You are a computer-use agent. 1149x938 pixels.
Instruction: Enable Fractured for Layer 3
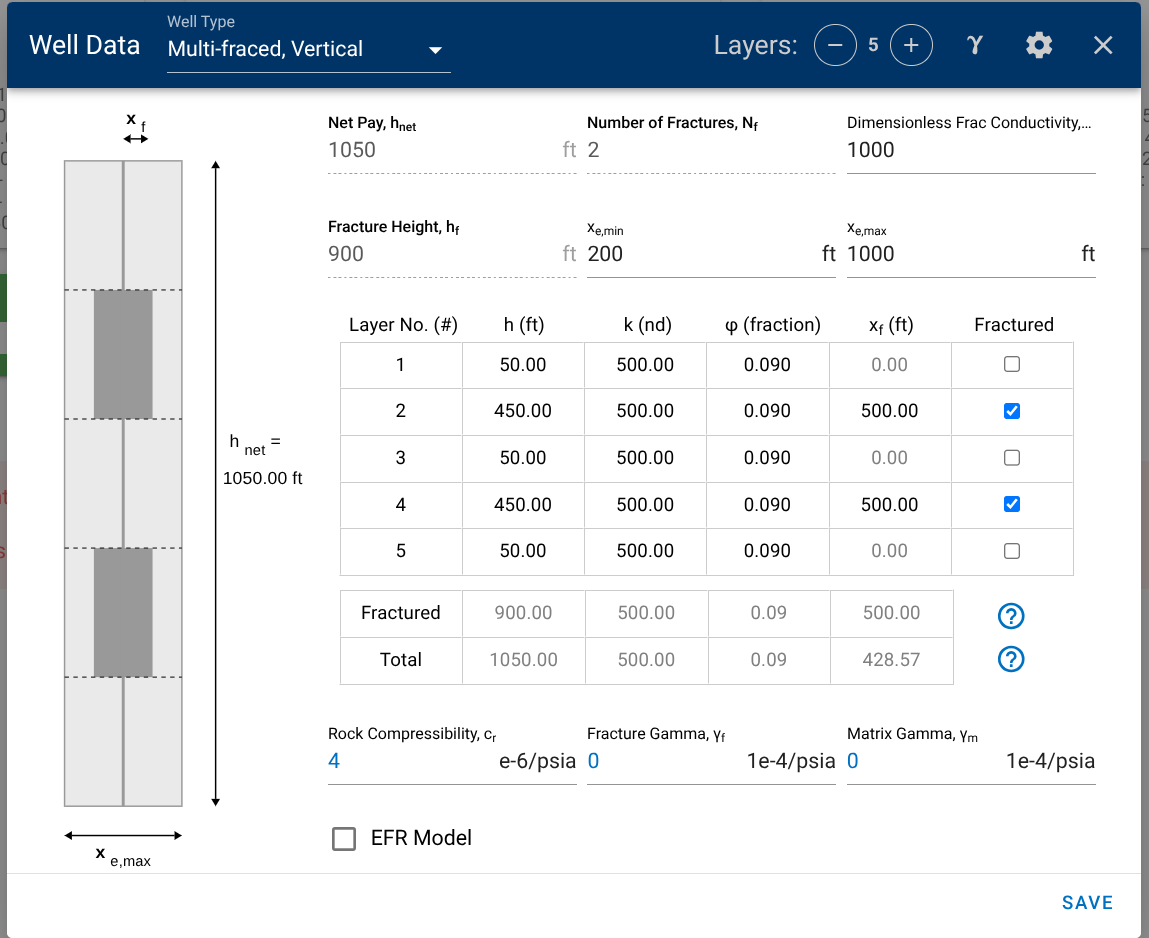point(1011,457)
